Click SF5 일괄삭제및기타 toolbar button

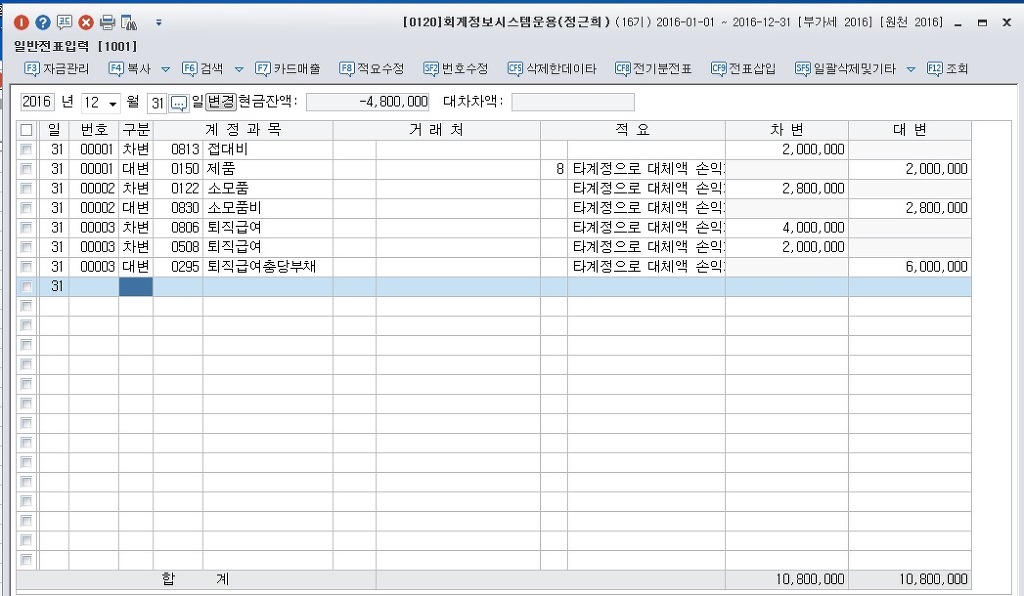[845, 69]
